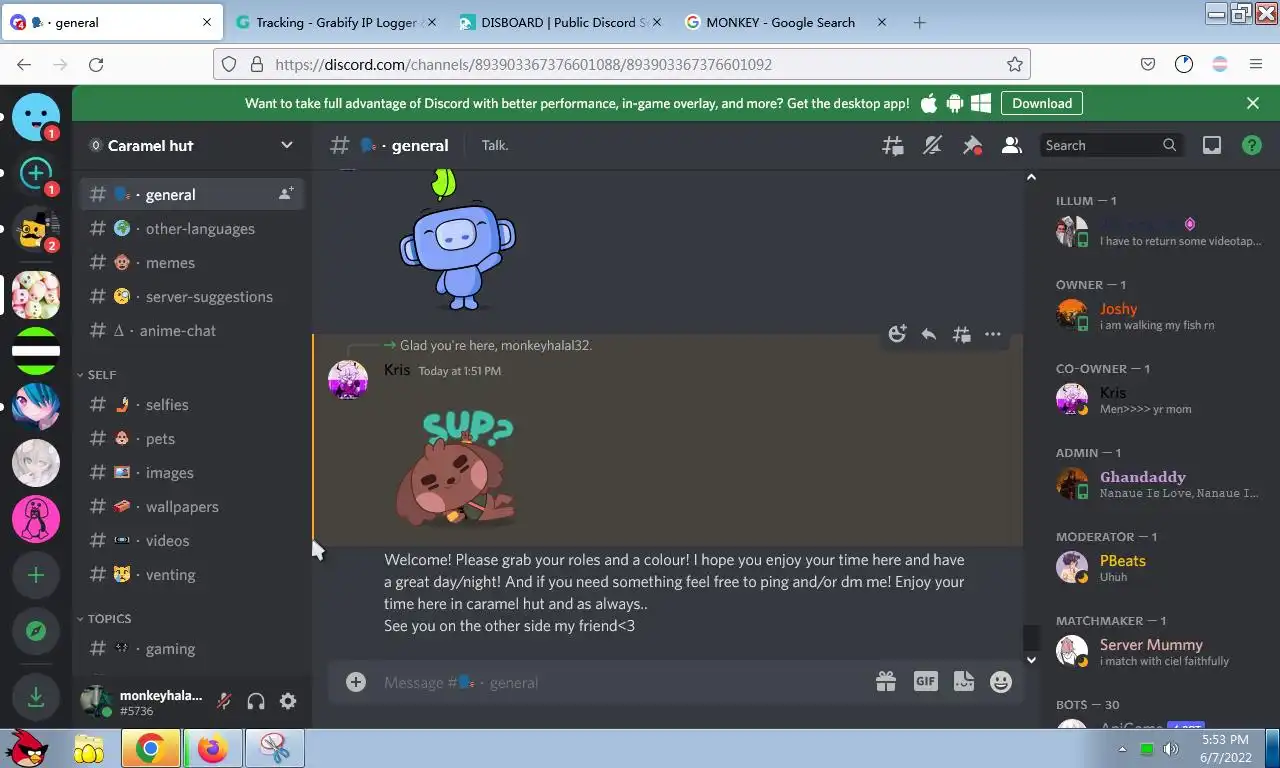This screenshot has height=768, width=1280.
Task: Click the Angry Birds start icon
Action: tap(27, 748)
